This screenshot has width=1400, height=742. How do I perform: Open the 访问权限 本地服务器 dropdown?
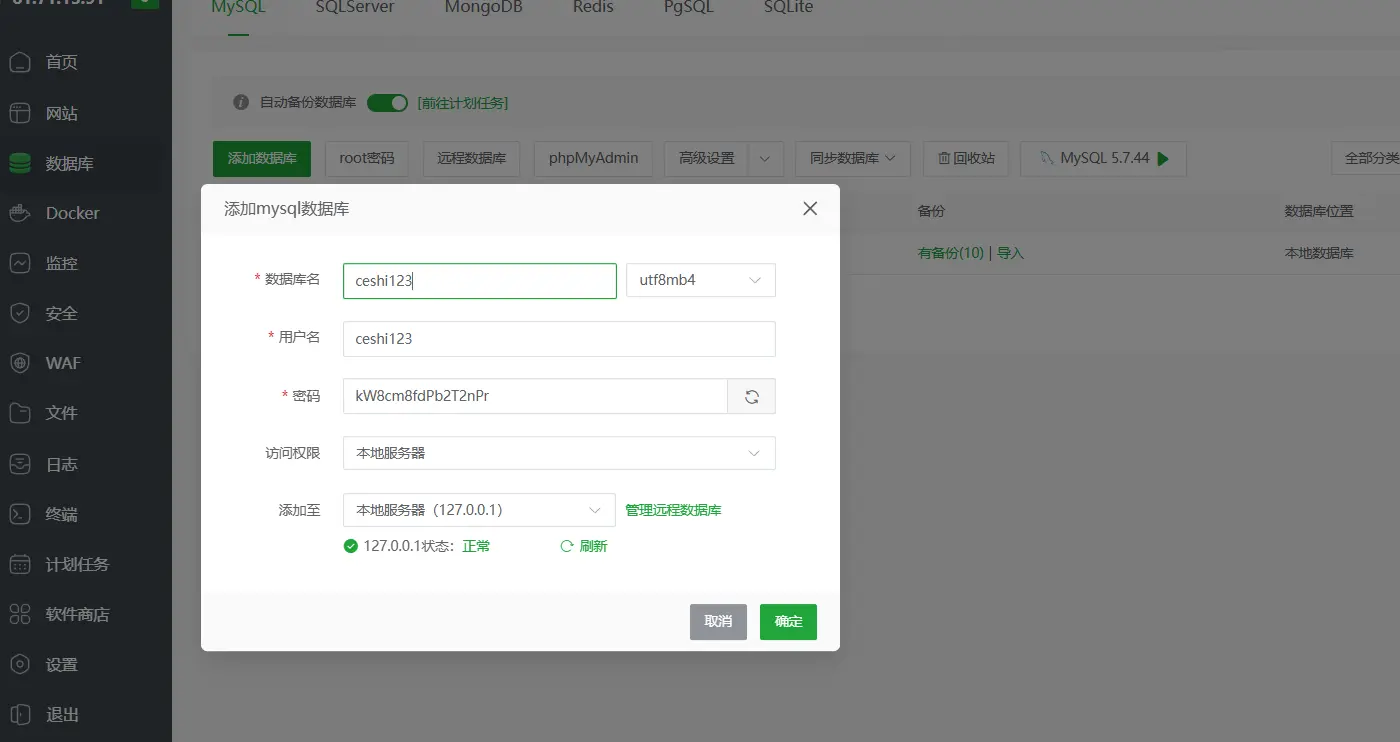point(559,453)
